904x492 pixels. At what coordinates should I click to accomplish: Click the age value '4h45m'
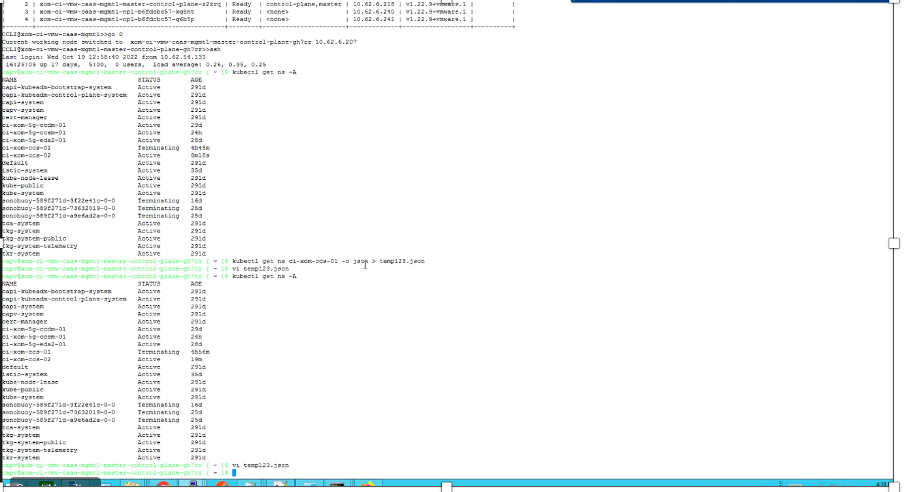point(200,148)
